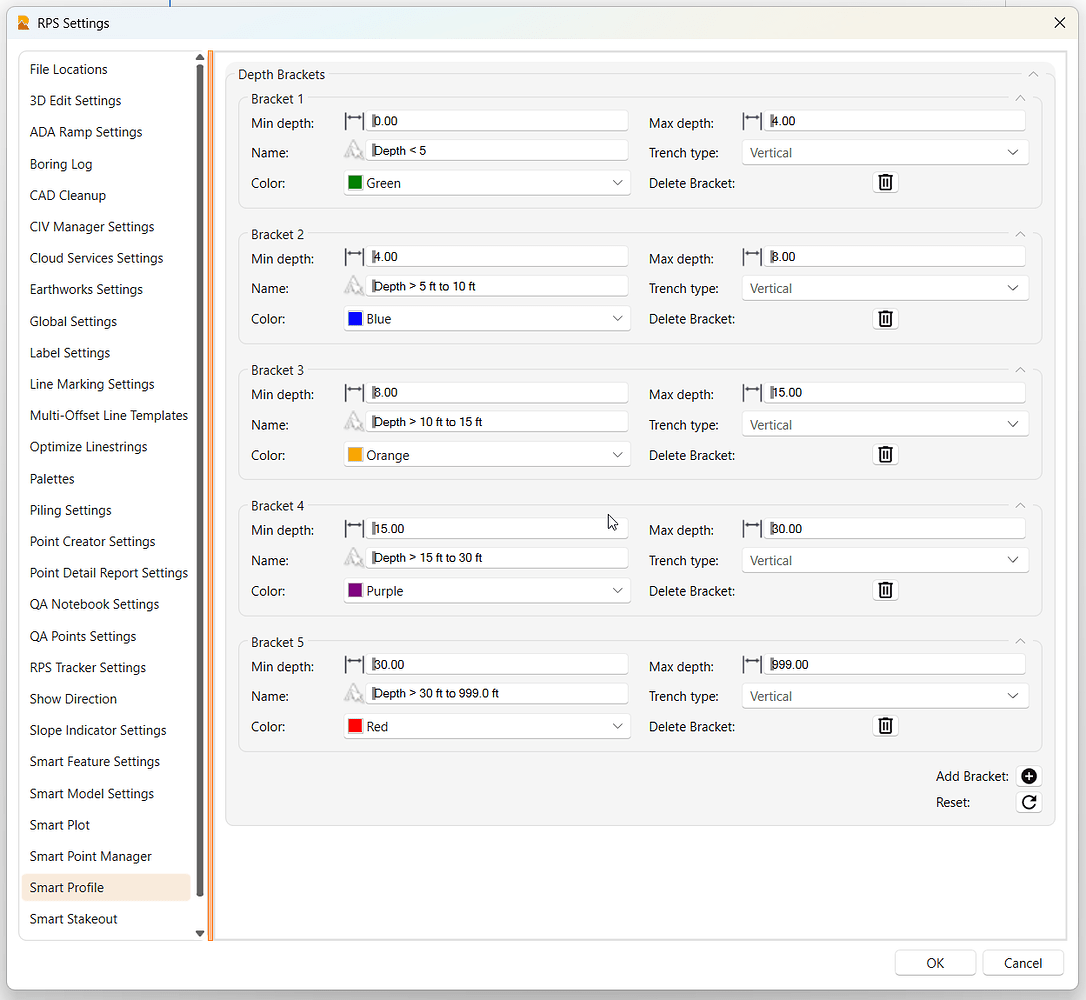This screenshot has width=1086, height=1000.
Task: Click the text icon beside Bracket 1 Name
Action: (354, 150)
